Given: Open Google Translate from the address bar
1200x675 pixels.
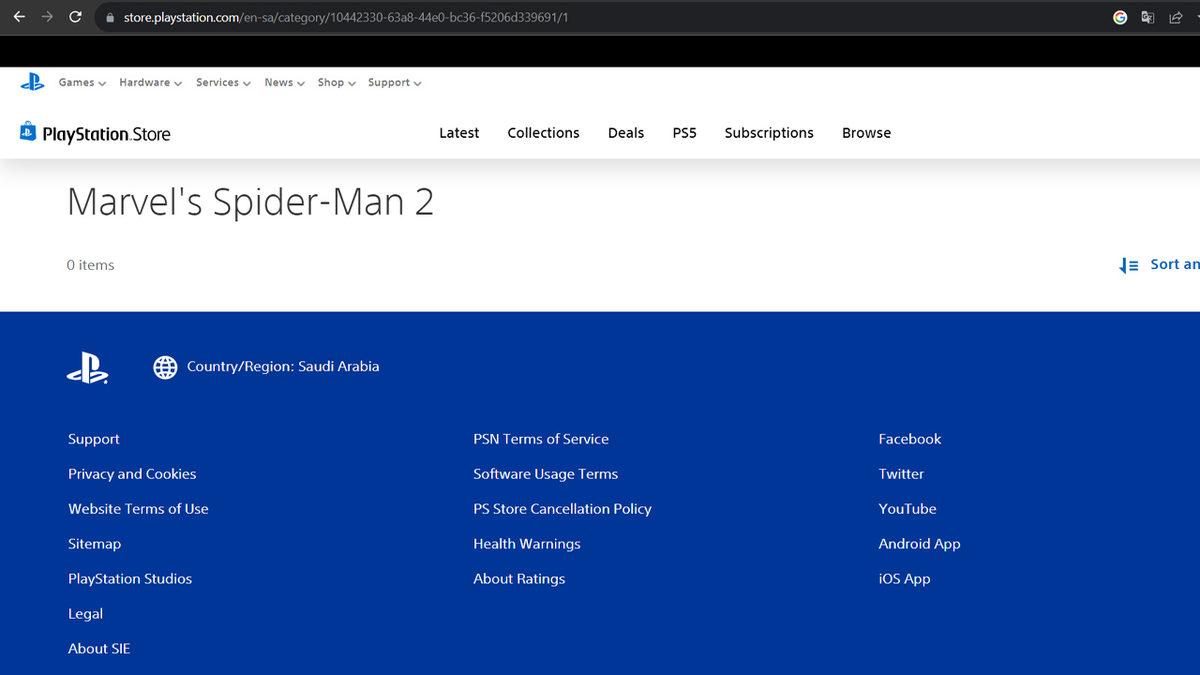Looking at the screenshot, I should click(1148, 17).
